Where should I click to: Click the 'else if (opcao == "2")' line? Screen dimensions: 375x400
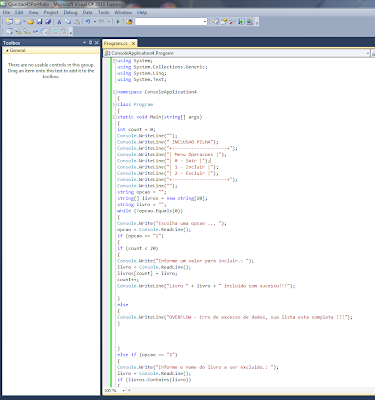point(147,355)
